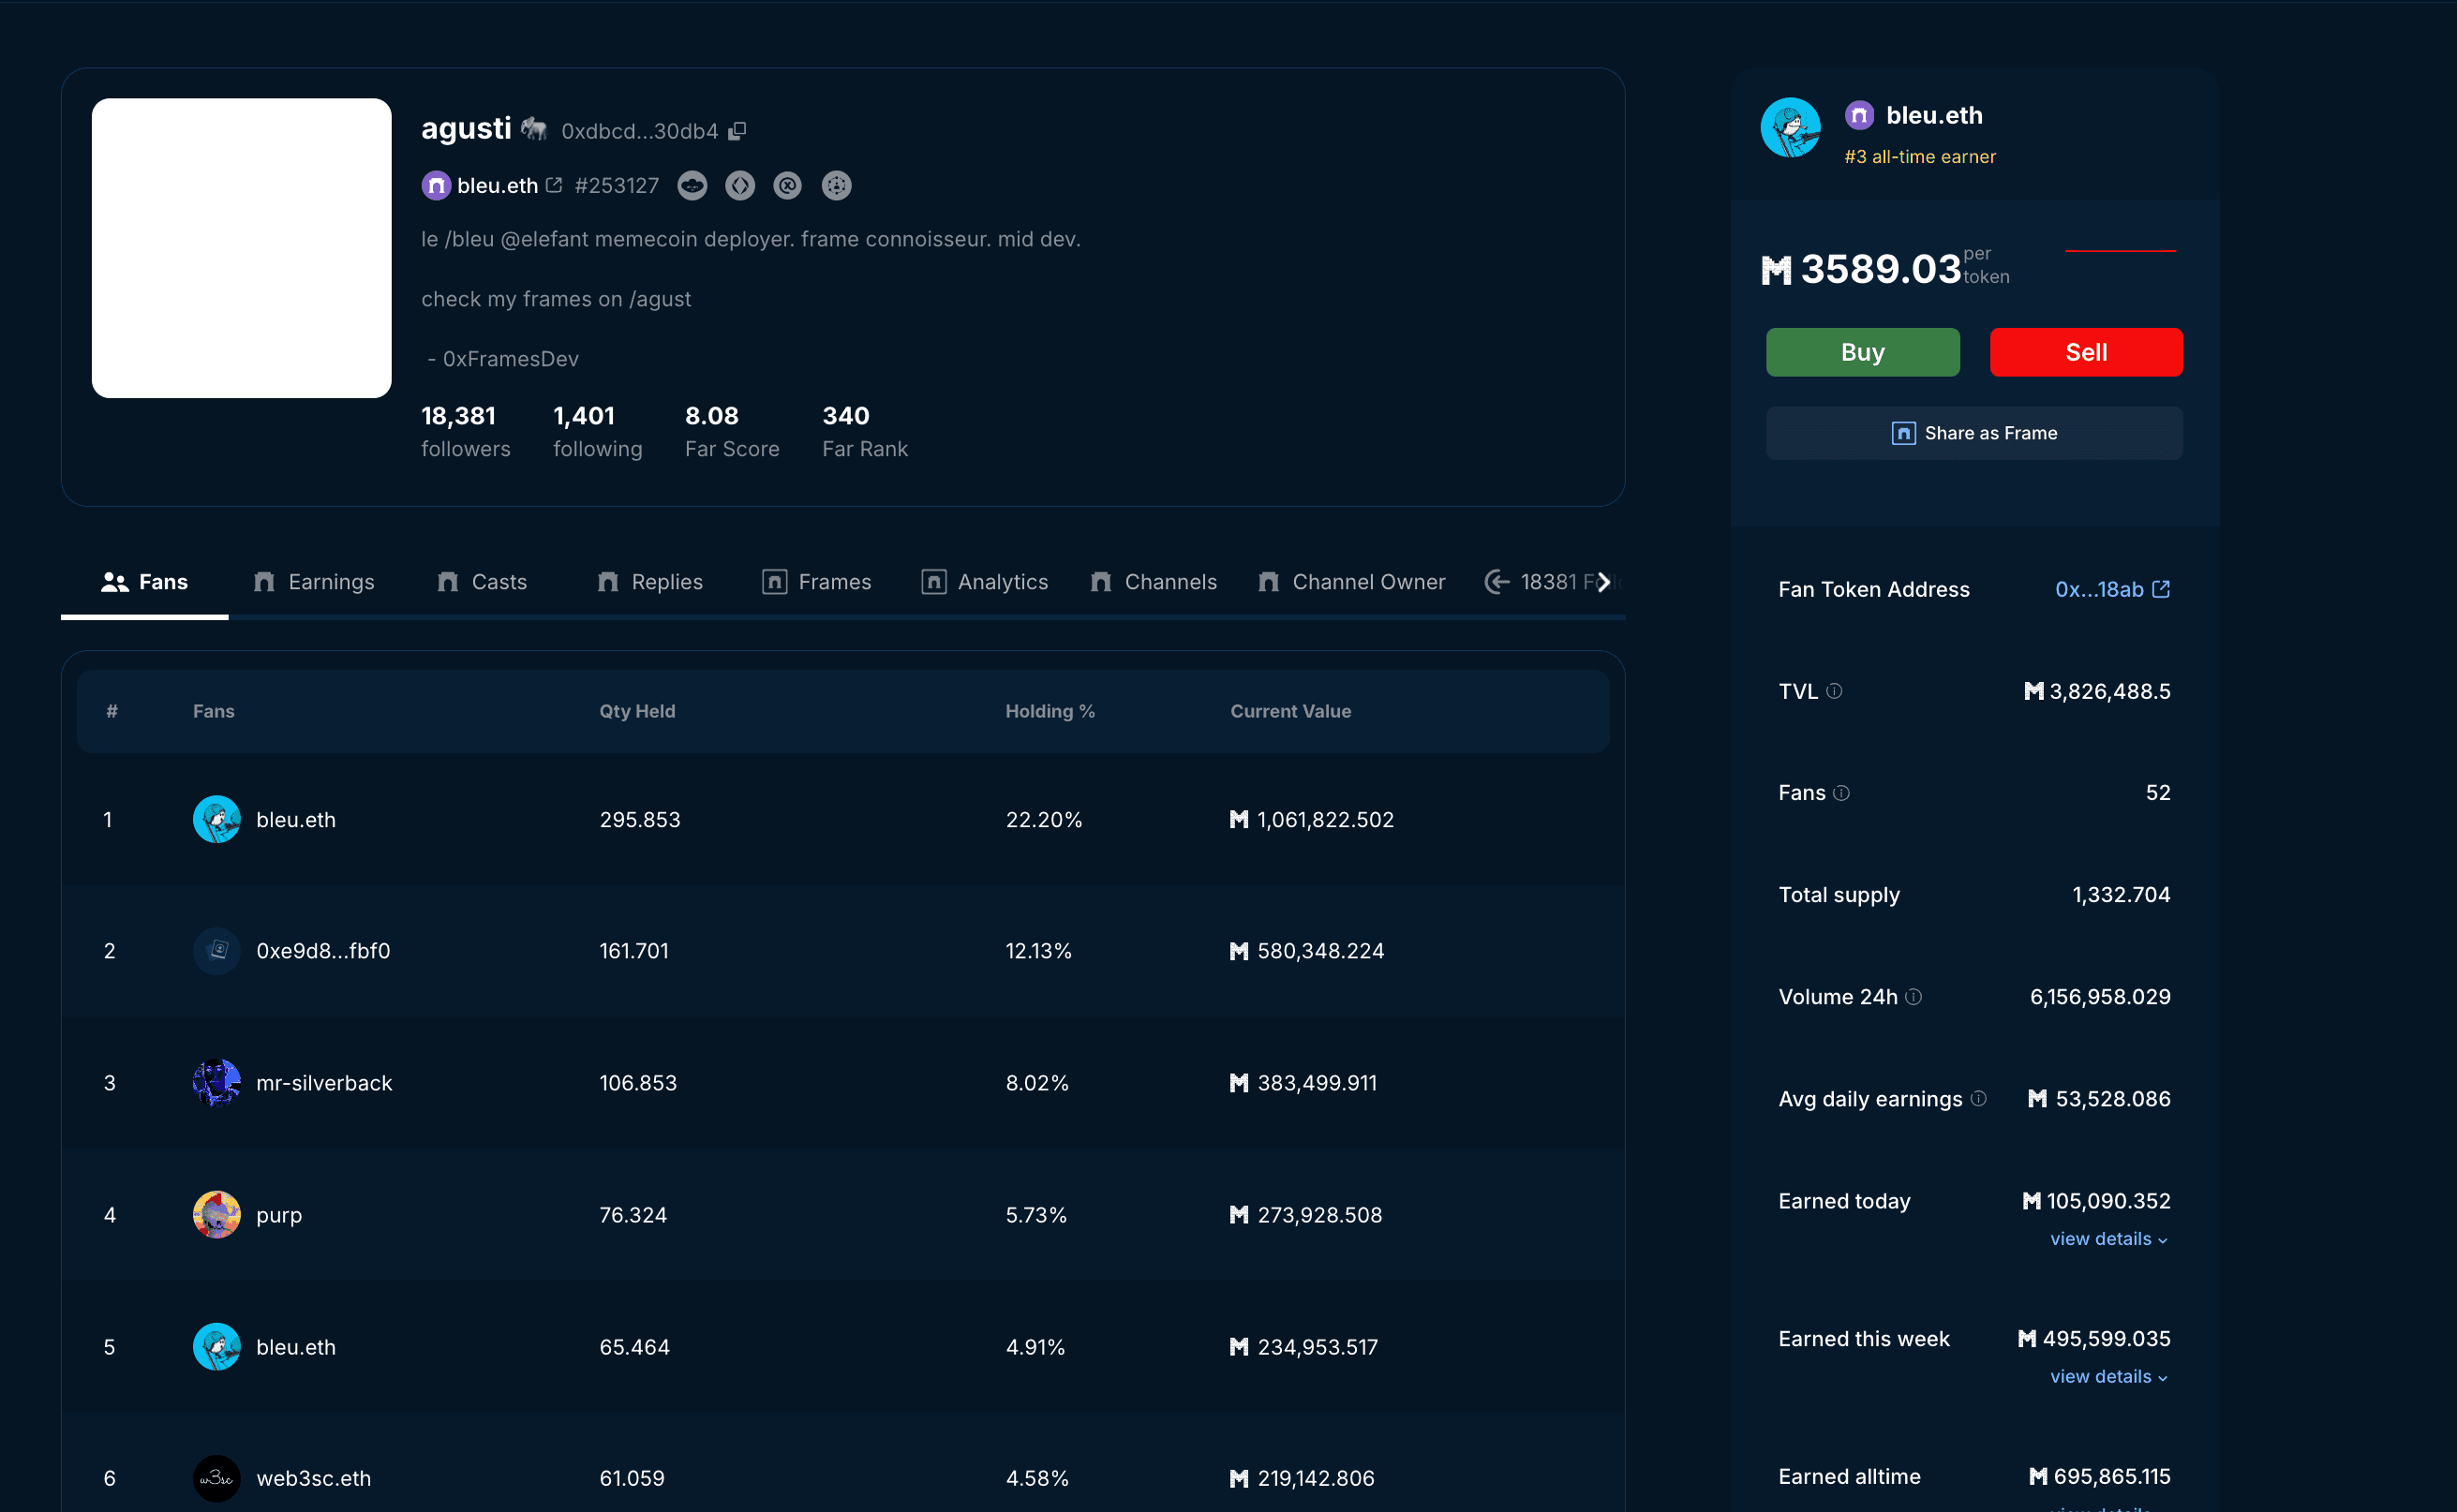Copy the 0xdbcd...30db4 wallet address
The width and height of the screenshot is (2457, 1512).
(737, 131)
